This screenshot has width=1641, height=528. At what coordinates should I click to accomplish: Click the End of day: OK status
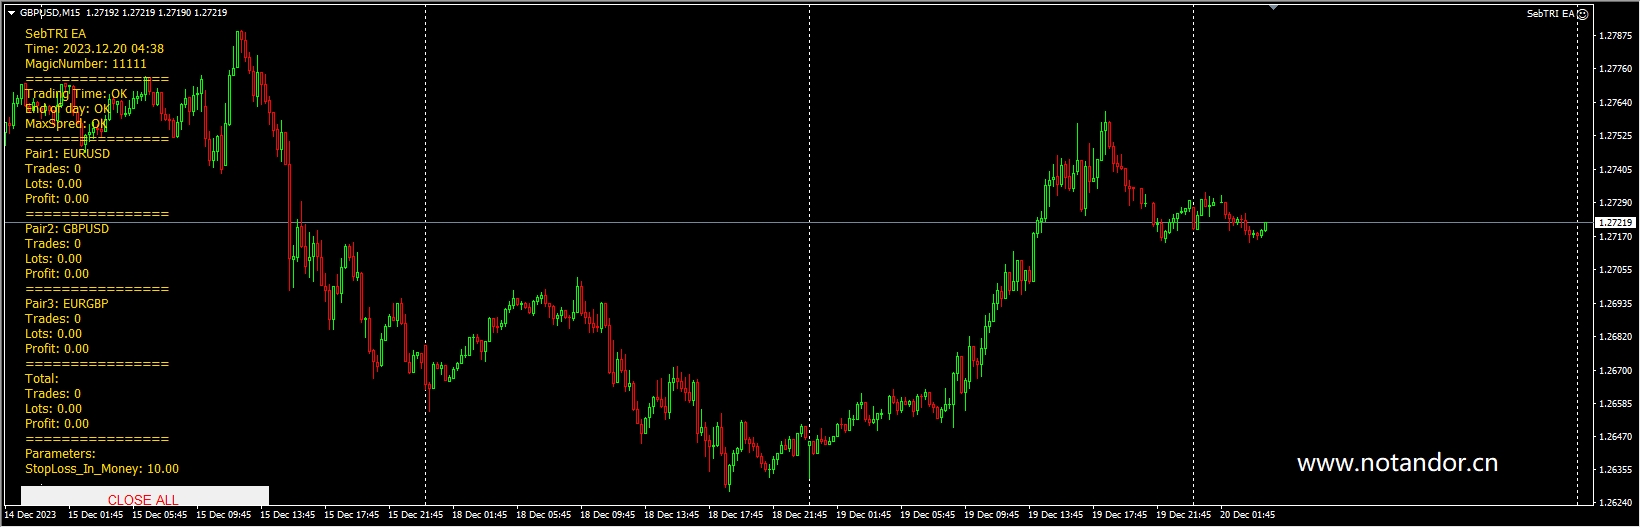68,109
